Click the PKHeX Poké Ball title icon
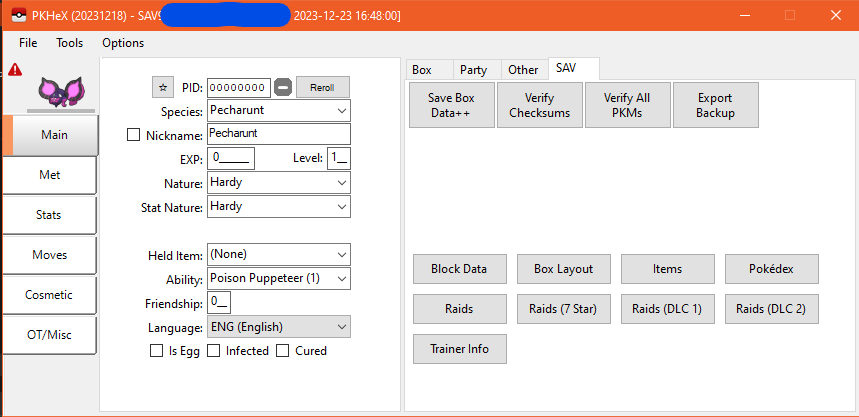Screen dimensions: 859x417 [18, 15]
